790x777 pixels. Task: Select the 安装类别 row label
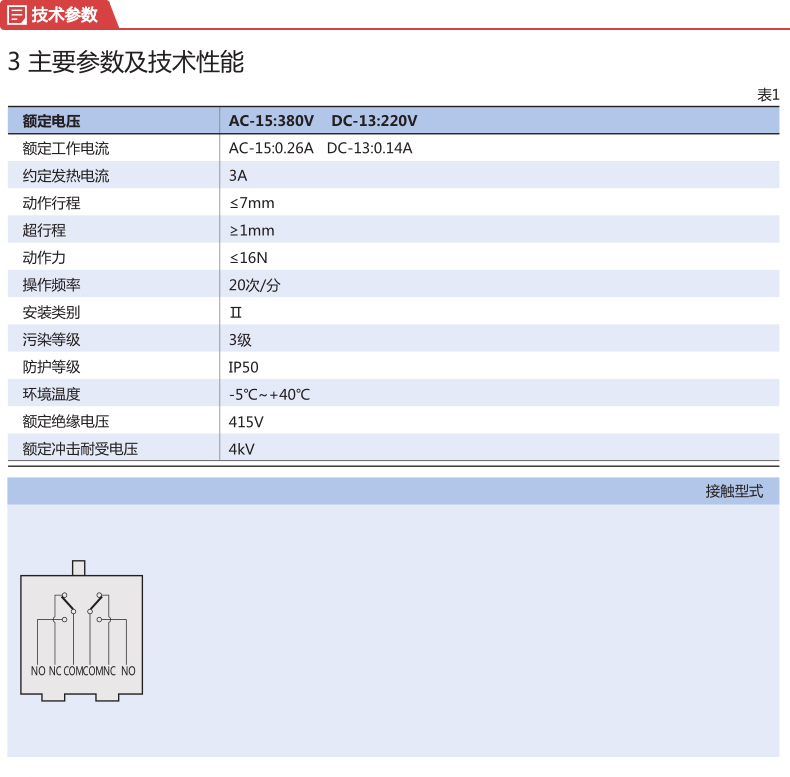[x=51, y=312]
